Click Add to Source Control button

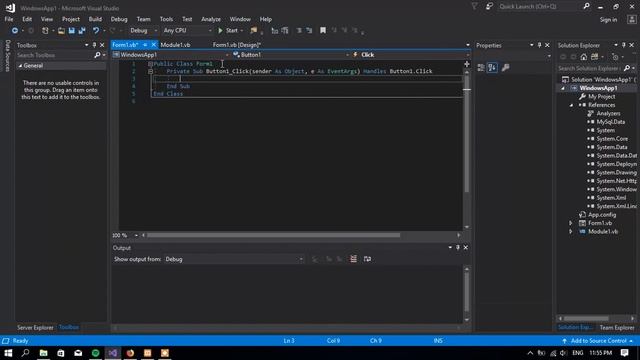(x=598, y=341)
